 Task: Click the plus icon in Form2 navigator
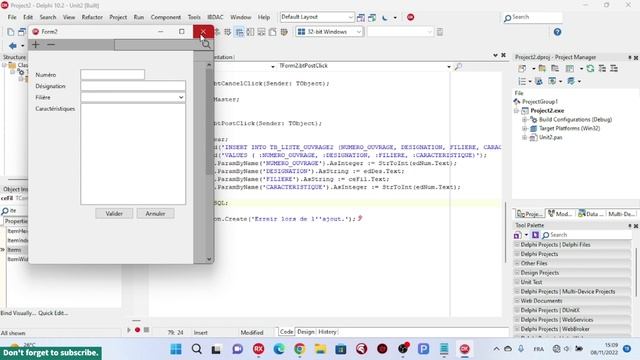click(x=36, y=44)
